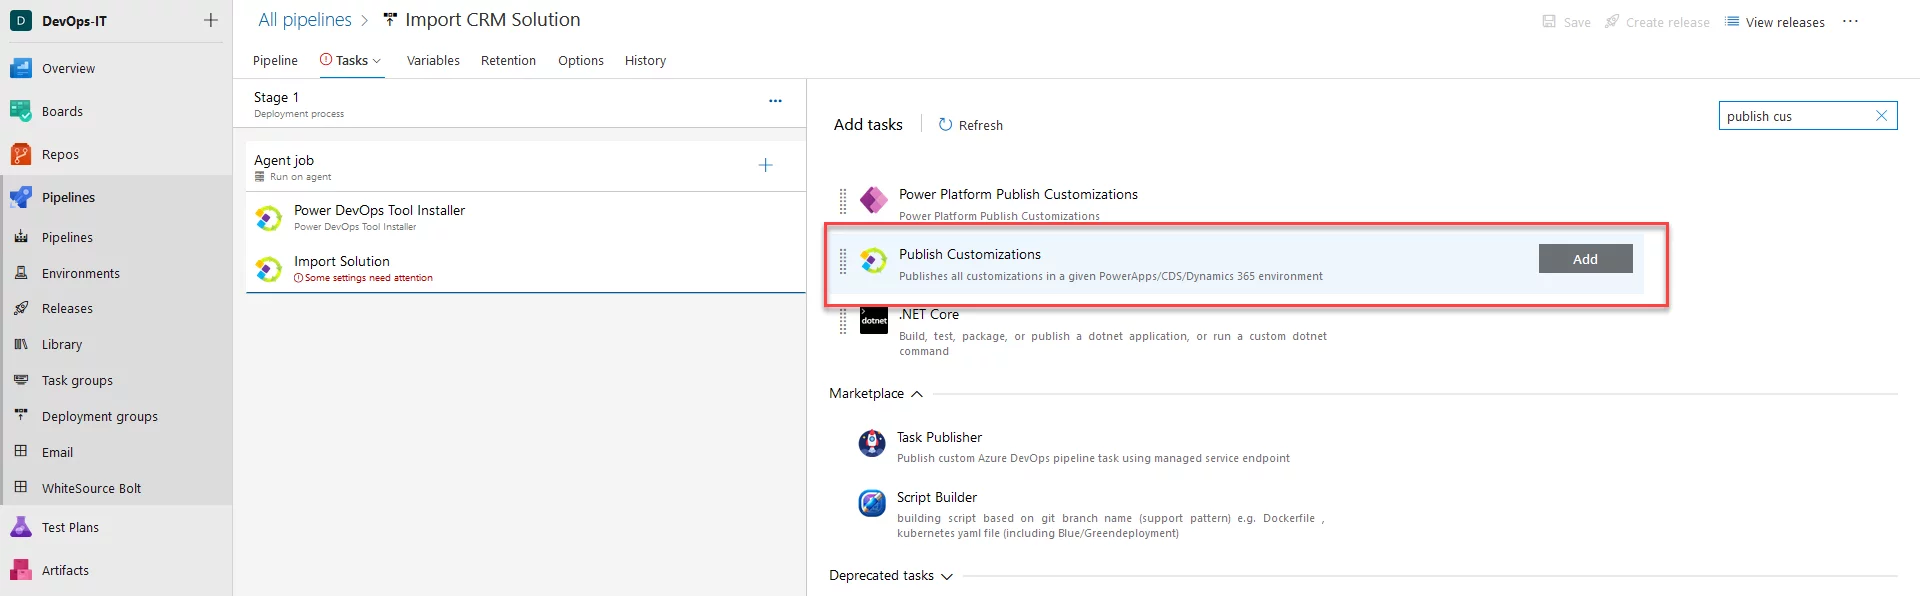1920x596 pixels.
Task: Open the Tasks tab dropdown chevron
Action: (x=377, y=61)
